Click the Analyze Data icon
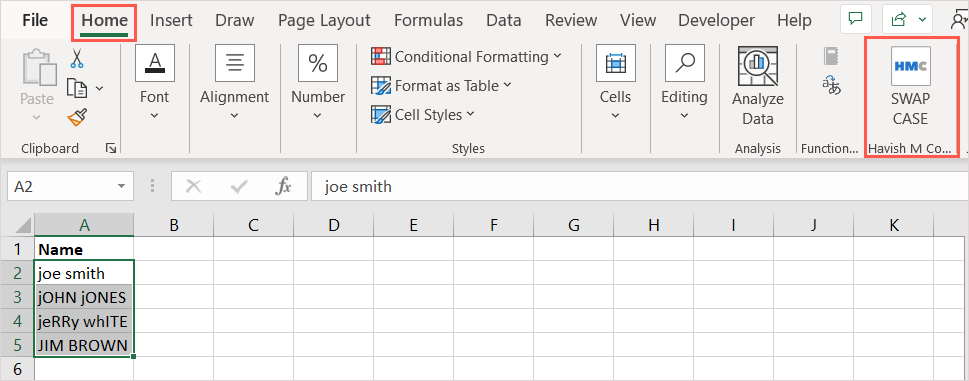969x381 pixels. pos(758,65)
